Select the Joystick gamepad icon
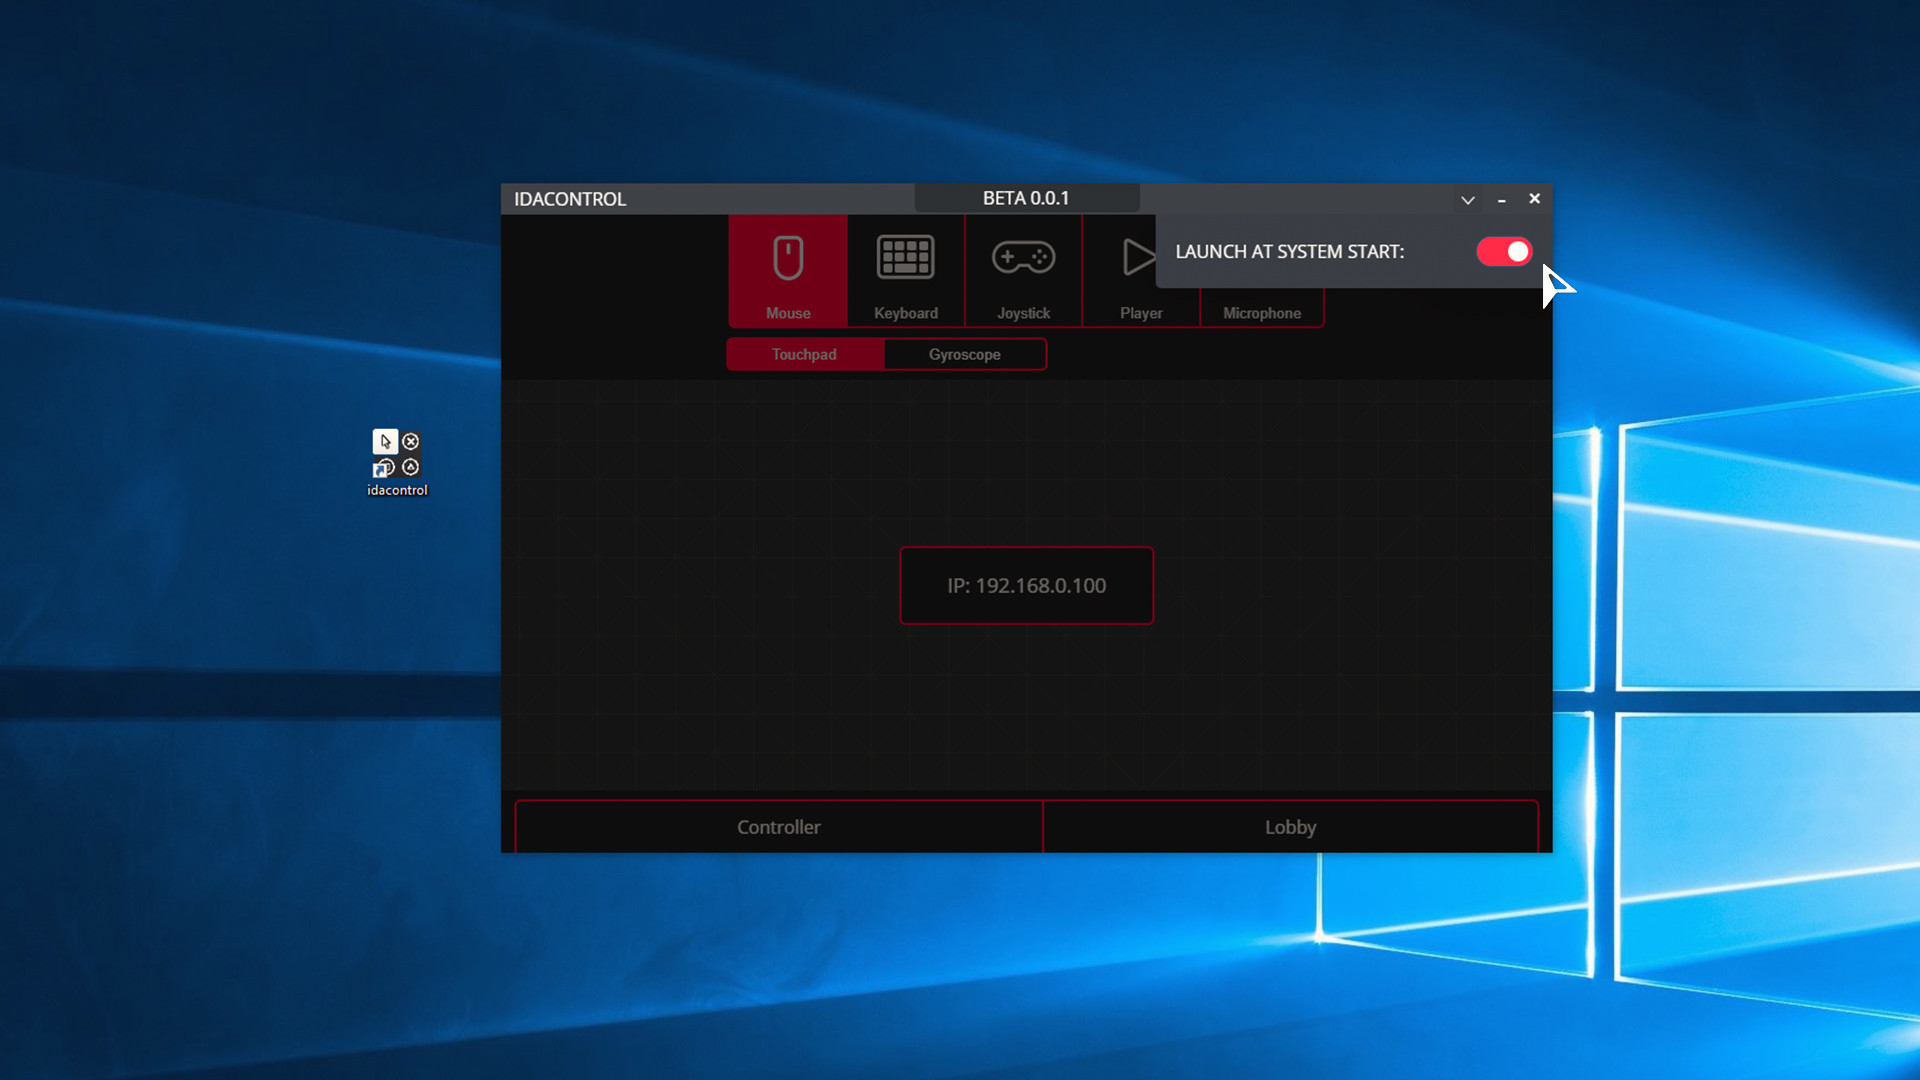The height and width of the screenshot is (1080, 1920). point(1023,258)
